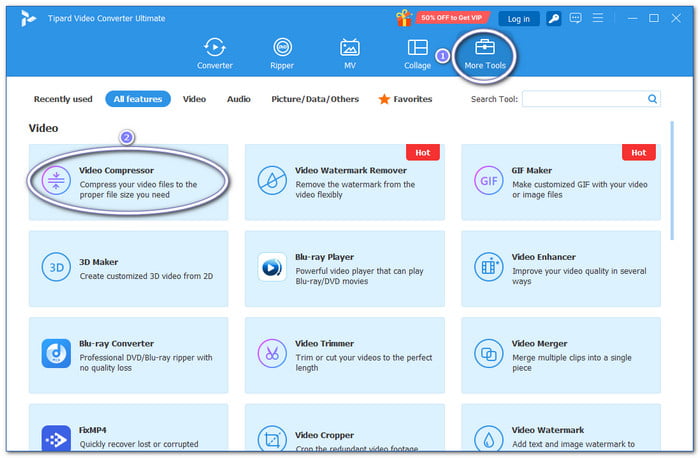Screen dimensions: 700x458
Task: Click the Log in button
Action: [x=519, y=19]
